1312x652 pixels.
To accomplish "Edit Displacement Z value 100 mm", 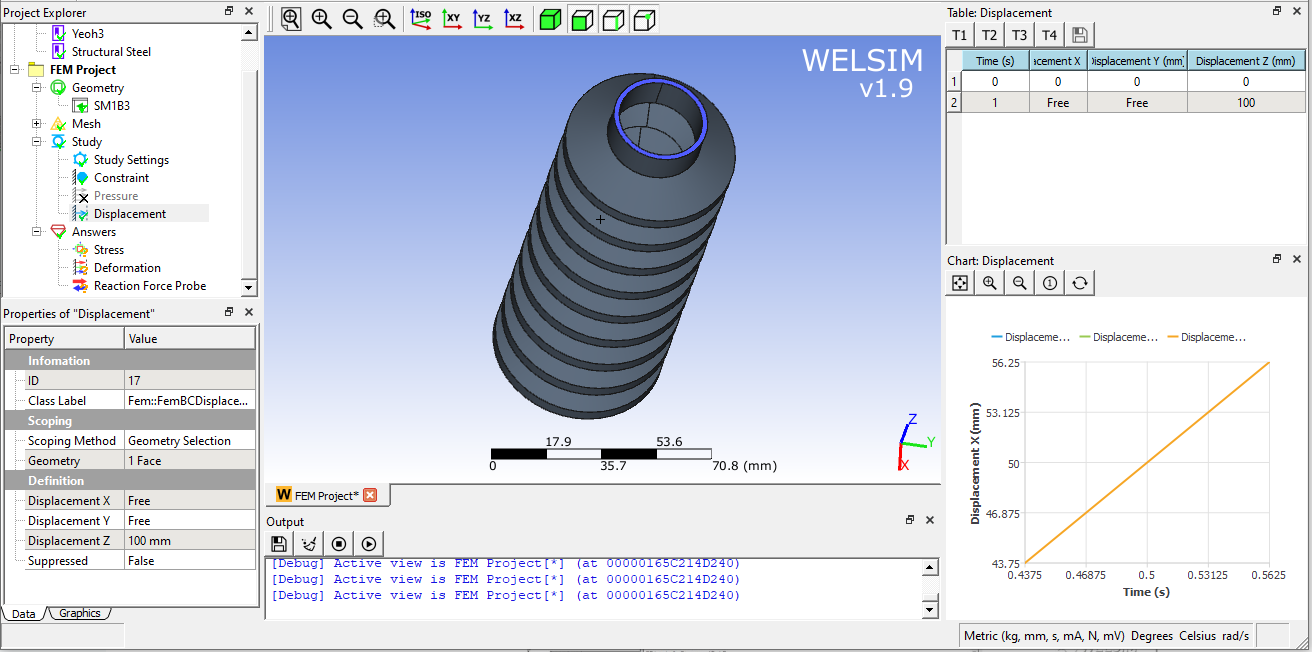I will [190, 541].
